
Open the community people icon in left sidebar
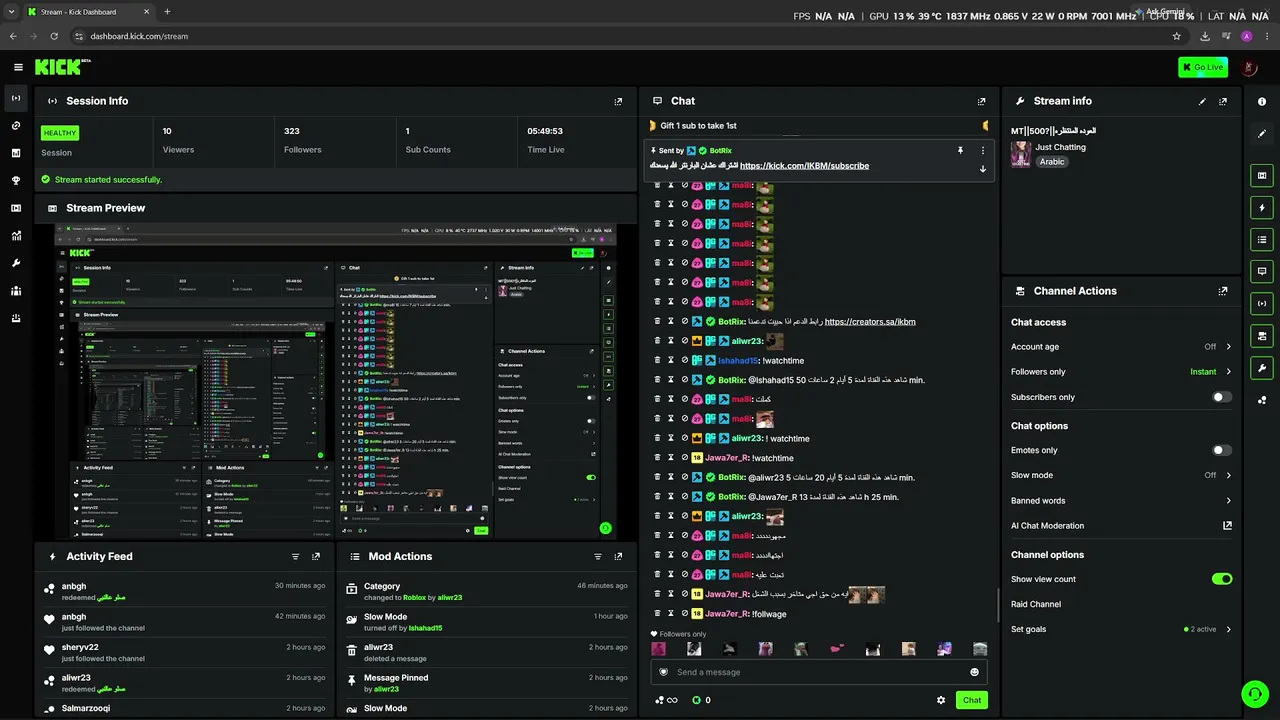[16, 291]
